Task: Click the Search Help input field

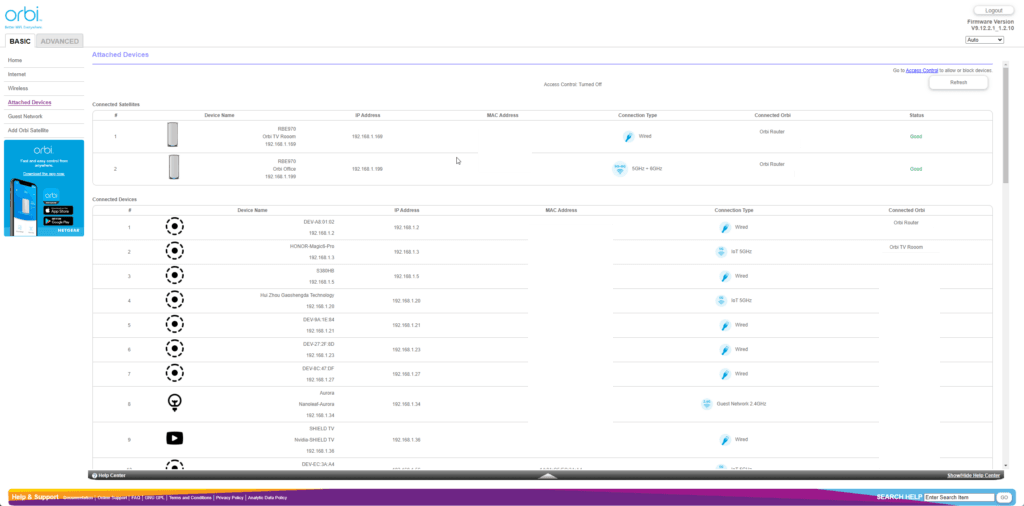Action: [958, 497]
